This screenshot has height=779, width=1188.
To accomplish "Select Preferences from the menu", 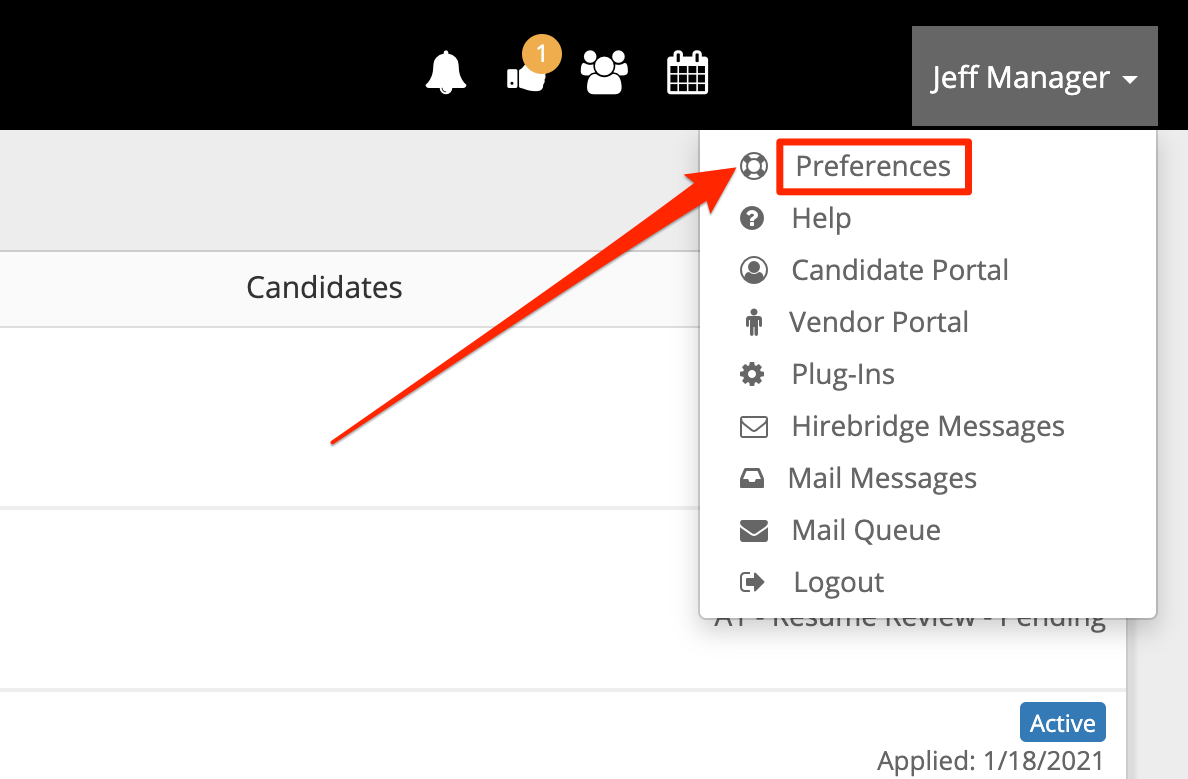I will 872,166.
